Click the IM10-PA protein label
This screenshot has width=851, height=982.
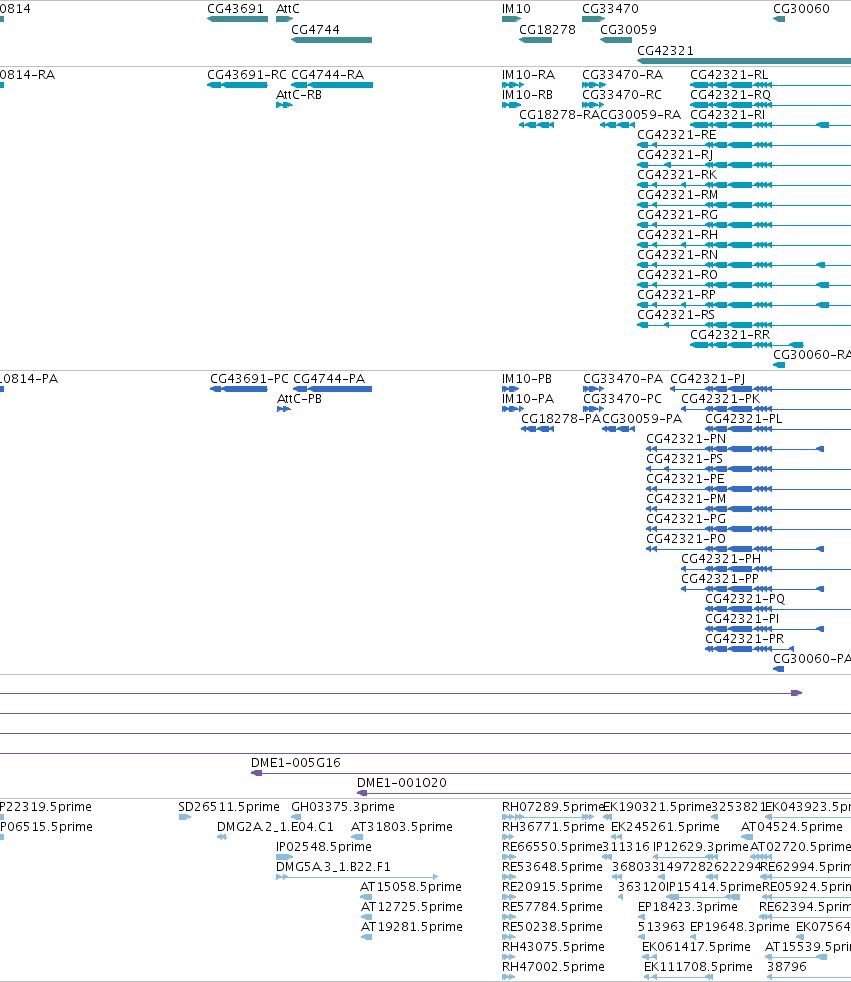point(528,399)
